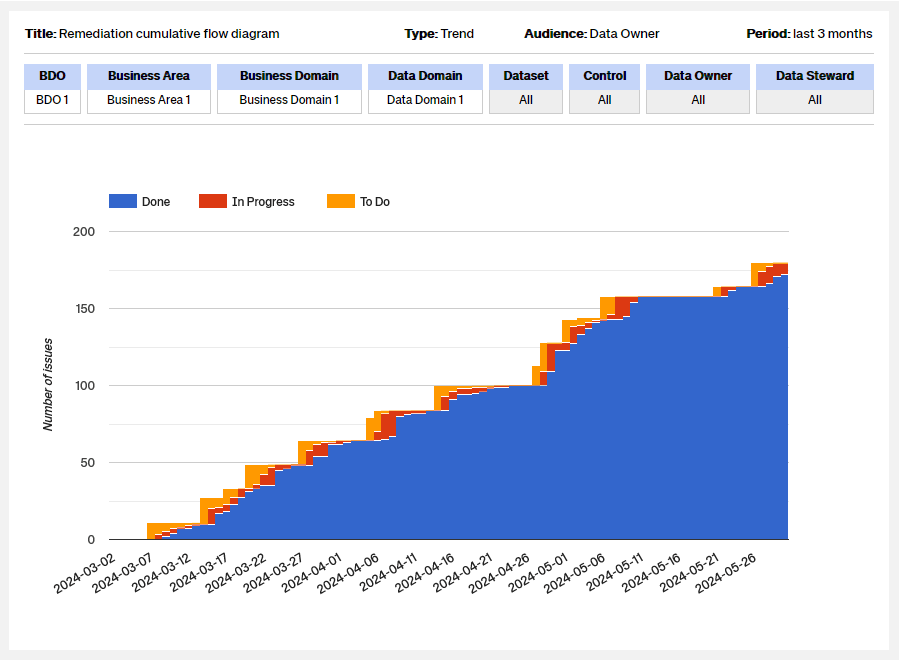This screenshot has width=899, height=660.
Task: Open the BDO filter with value BDO 1
Action: tap(52, 100)
